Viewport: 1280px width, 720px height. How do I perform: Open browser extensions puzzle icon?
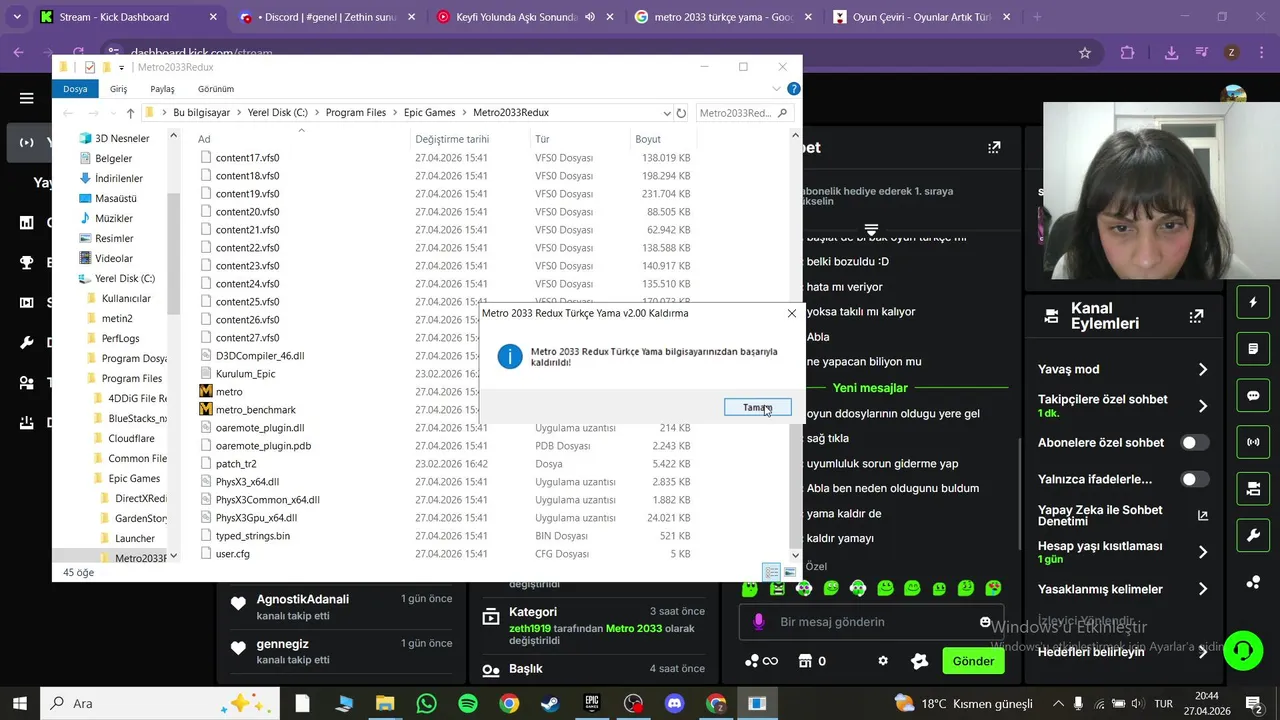tap(1128, 53)
